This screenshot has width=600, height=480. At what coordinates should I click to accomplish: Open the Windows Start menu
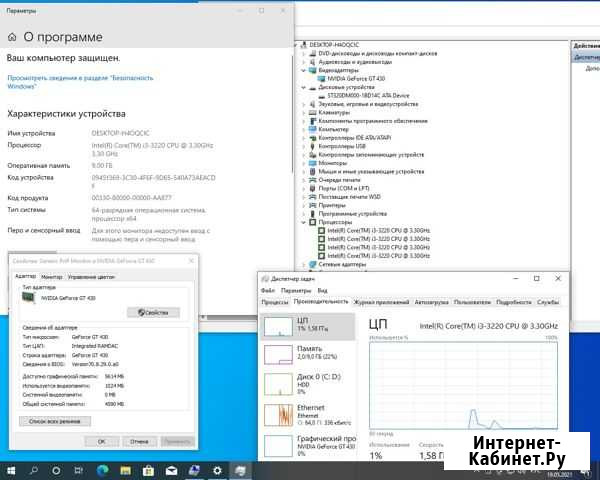(11, 471)
